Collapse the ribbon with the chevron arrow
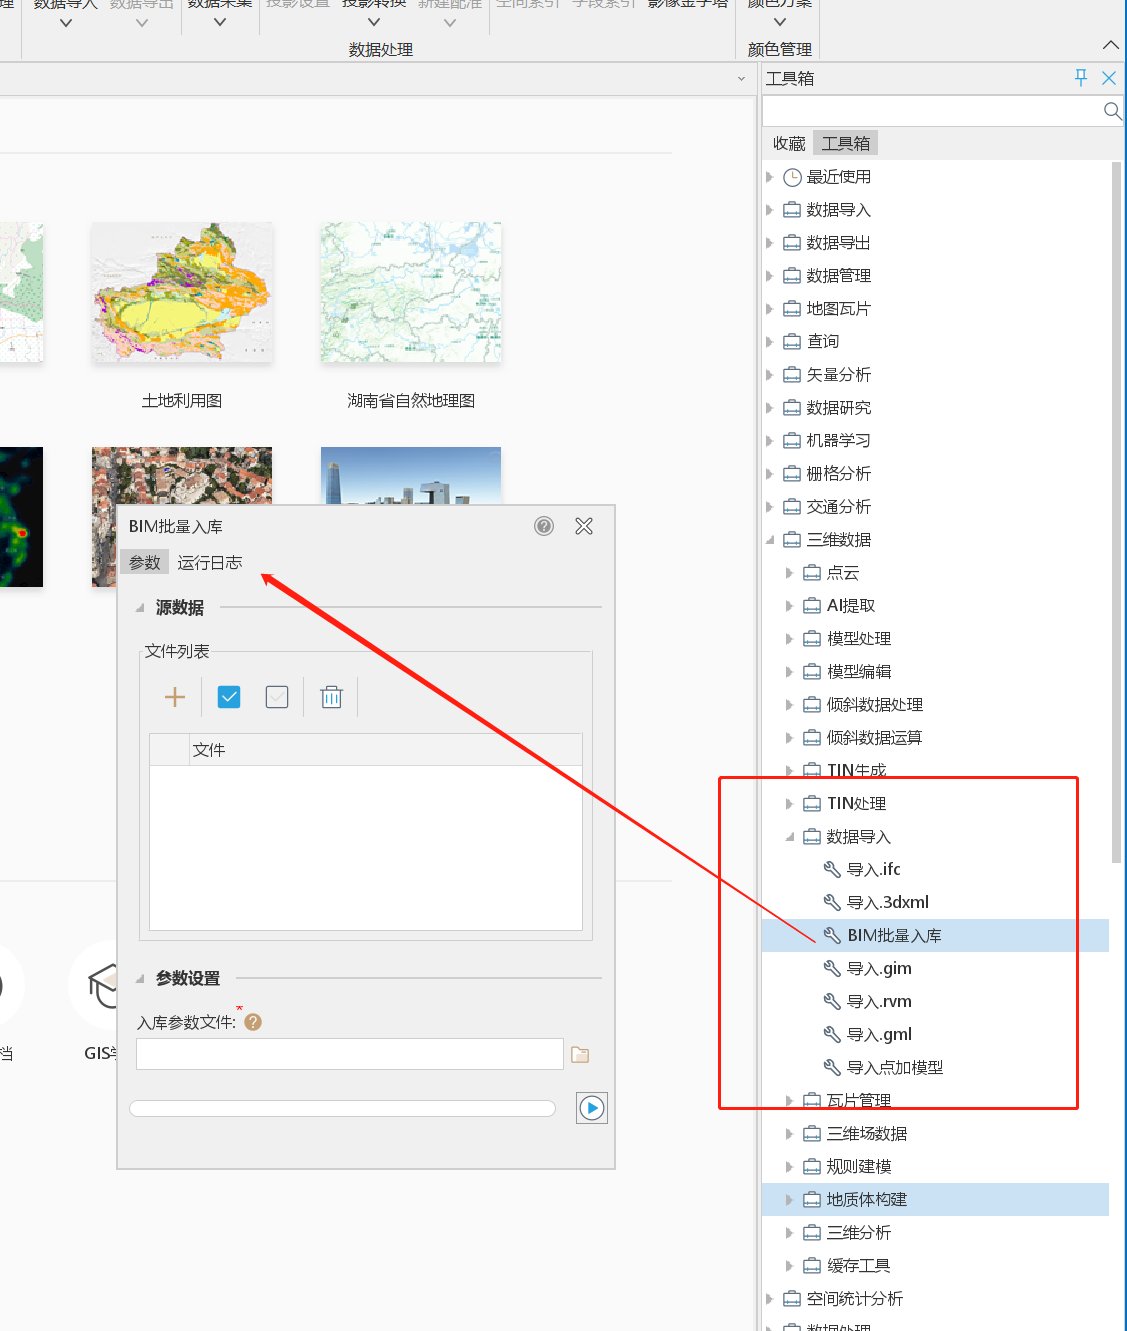 pos(1110,45)
